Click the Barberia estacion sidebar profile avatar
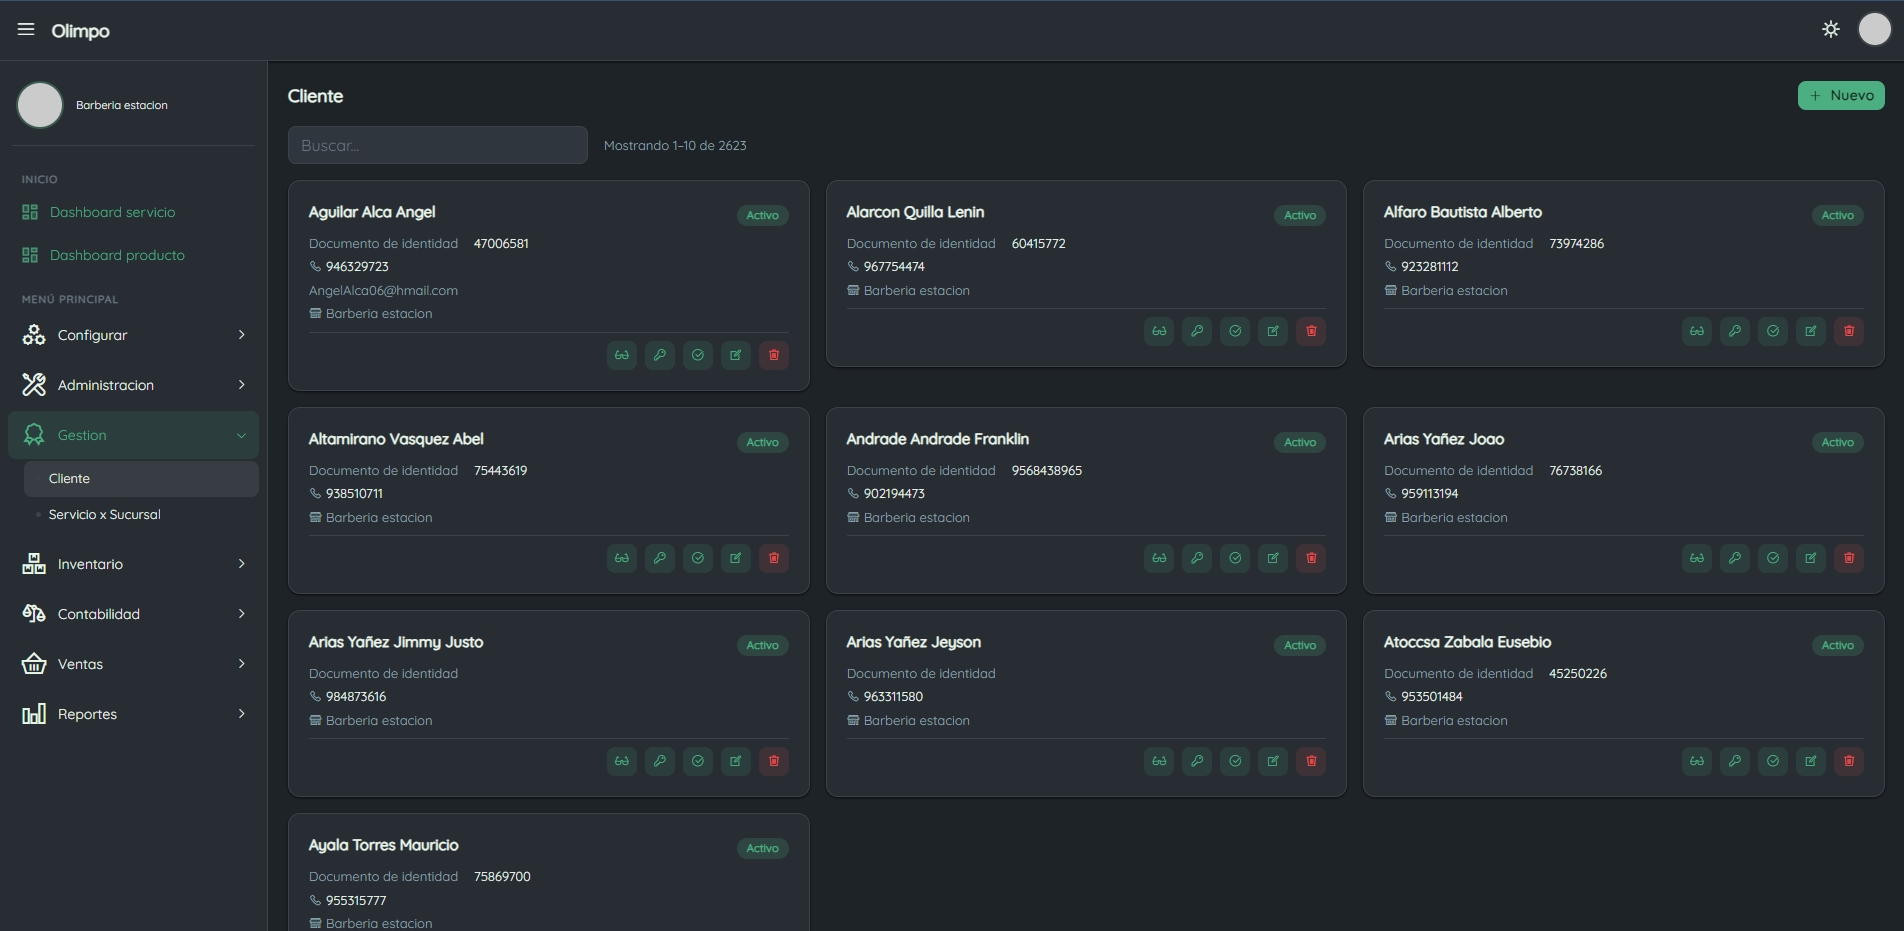This screenshot has width=1904, height=931. tap(40, 105)
